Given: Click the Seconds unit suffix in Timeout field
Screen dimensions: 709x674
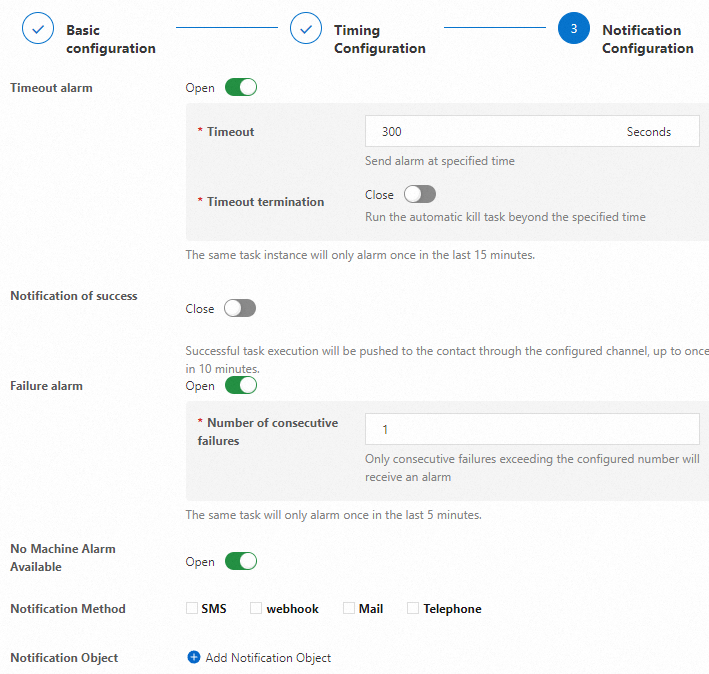Looking at the screenshot, I should tap(649, 132).
